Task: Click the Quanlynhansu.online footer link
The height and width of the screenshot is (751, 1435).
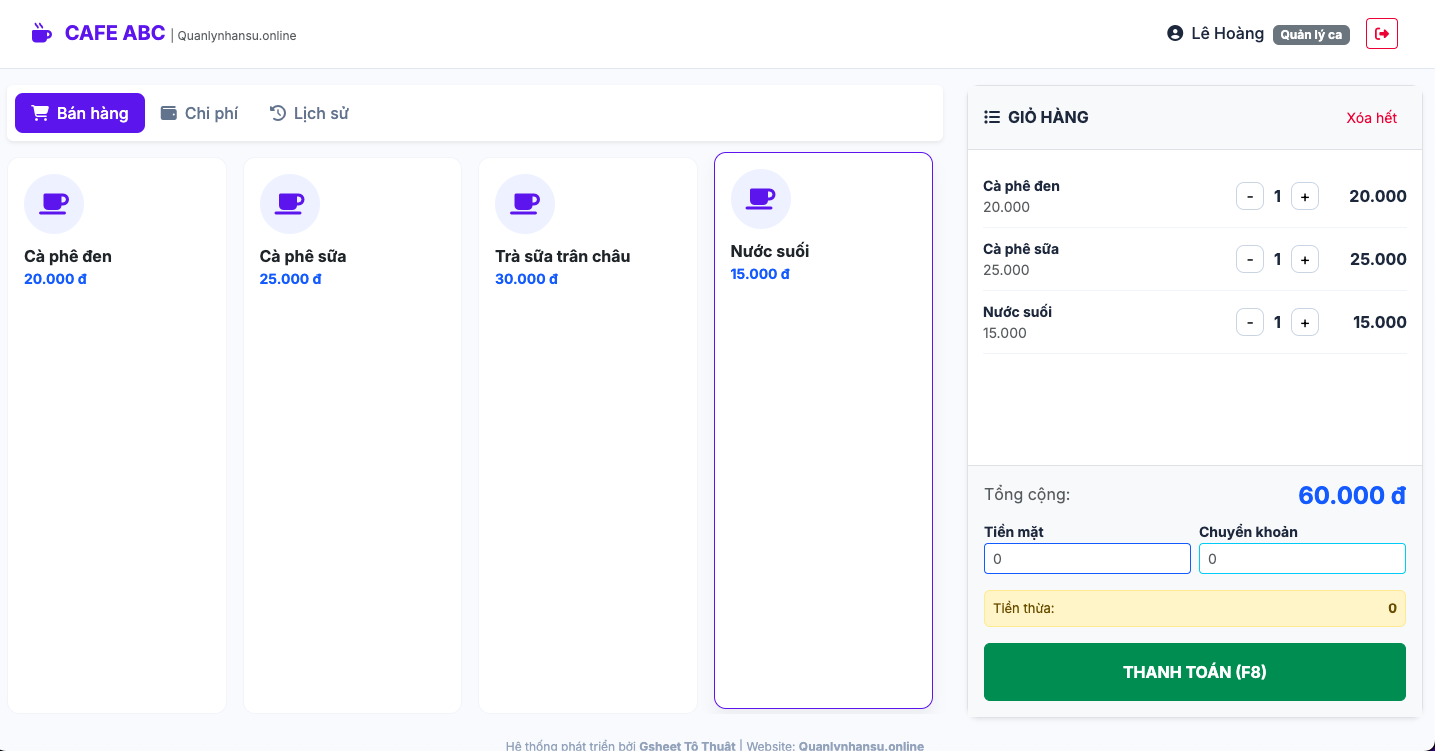Action: 860,745
